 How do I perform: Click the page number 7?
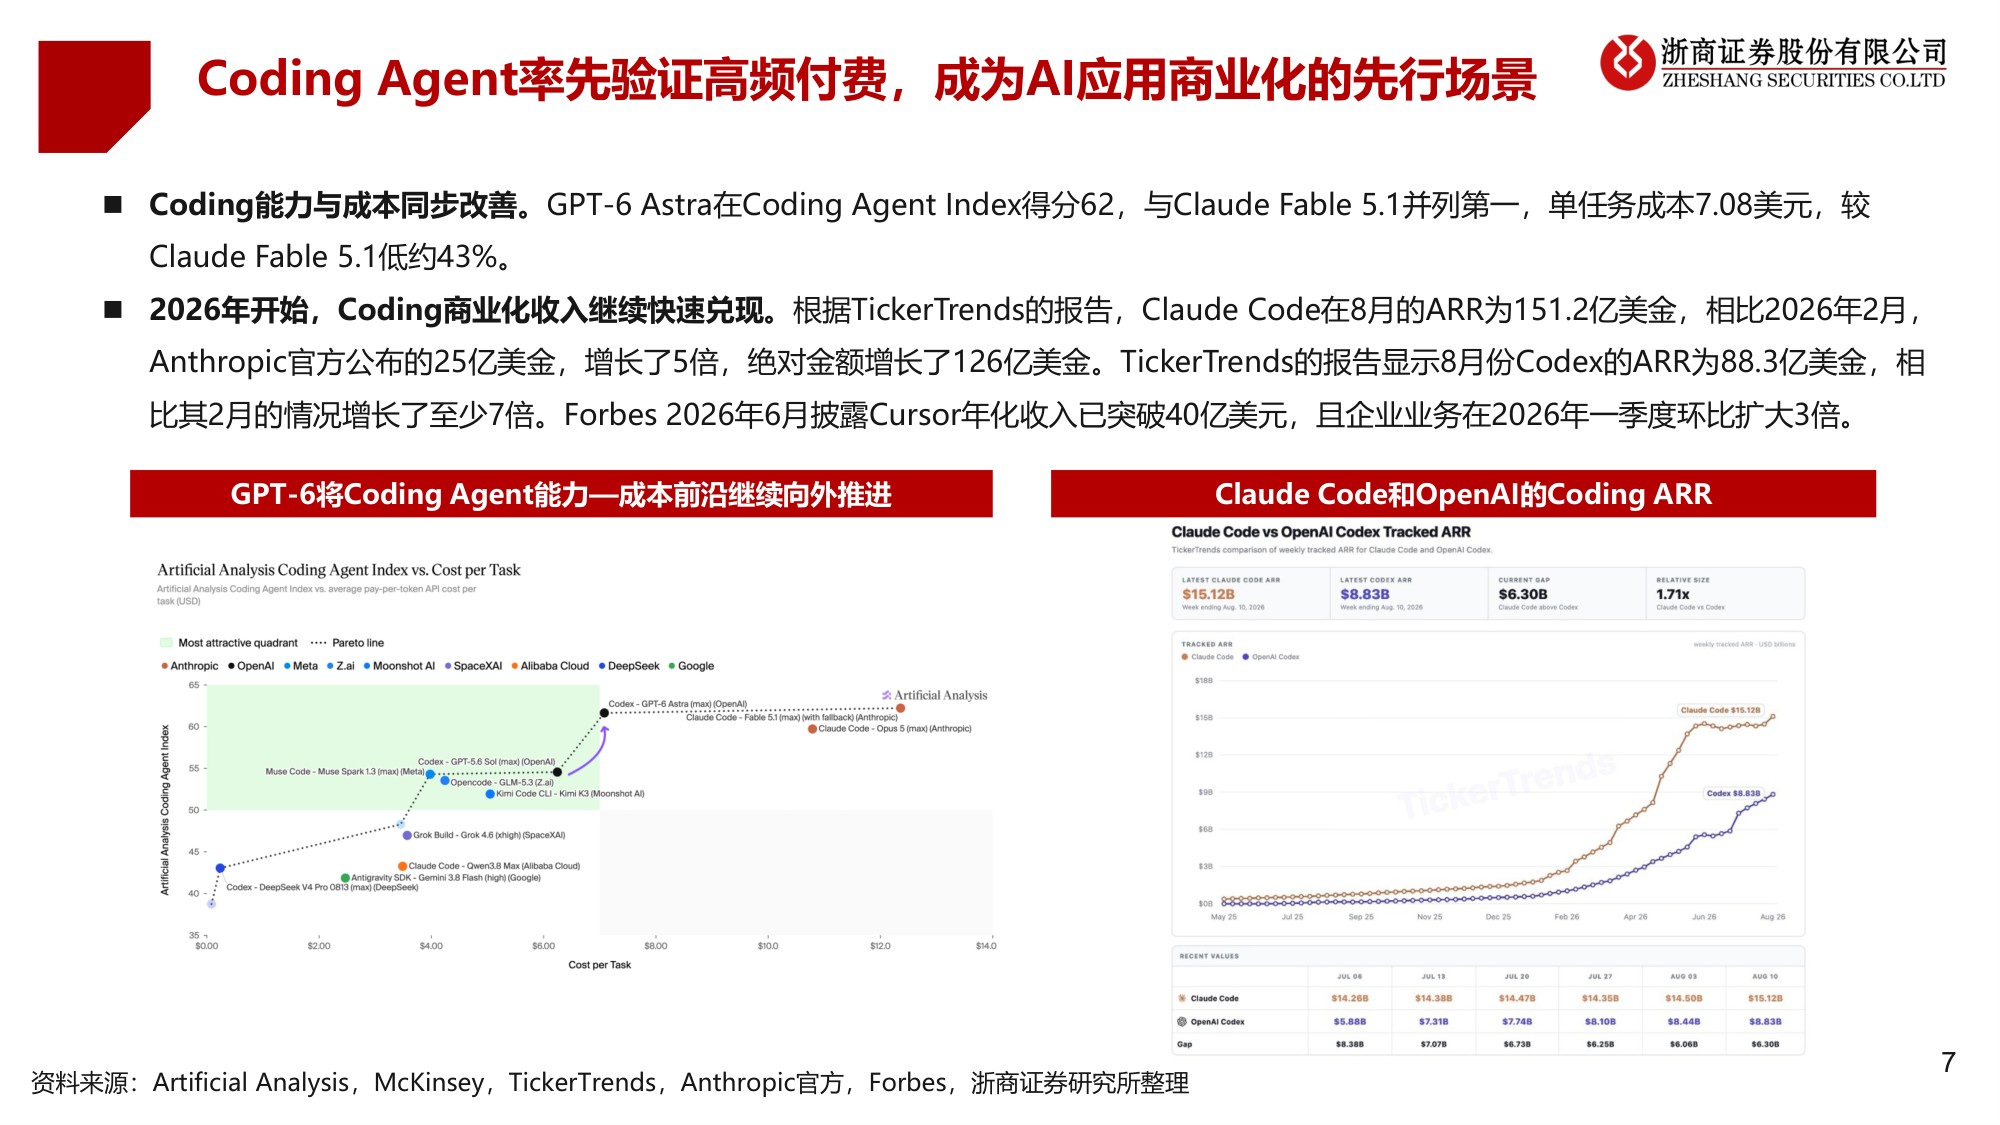1948,1062
